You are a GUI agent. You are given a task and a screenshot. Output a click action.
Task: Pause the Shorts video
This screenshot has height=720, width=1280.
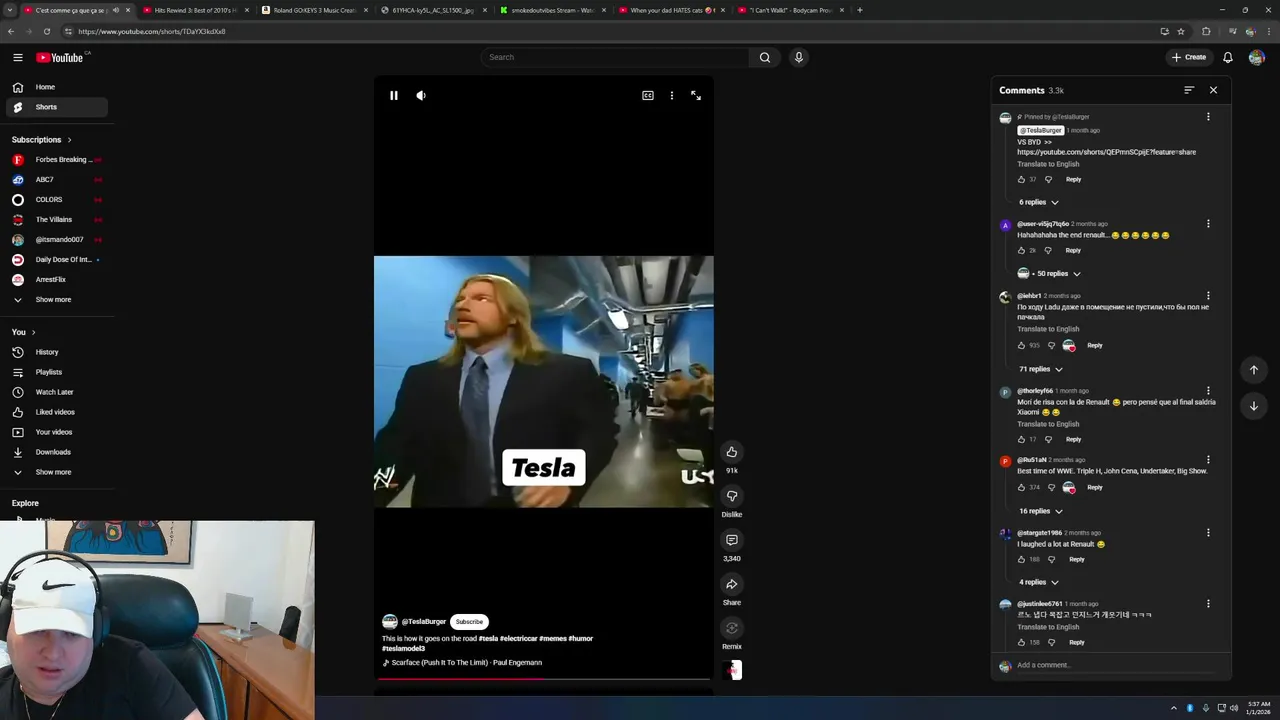pyautogui.click(x=394, y=95)
